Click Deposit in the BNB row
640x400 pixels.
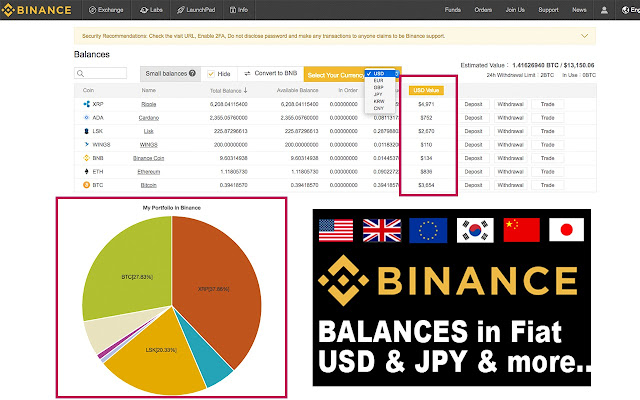tap(473, 158)
